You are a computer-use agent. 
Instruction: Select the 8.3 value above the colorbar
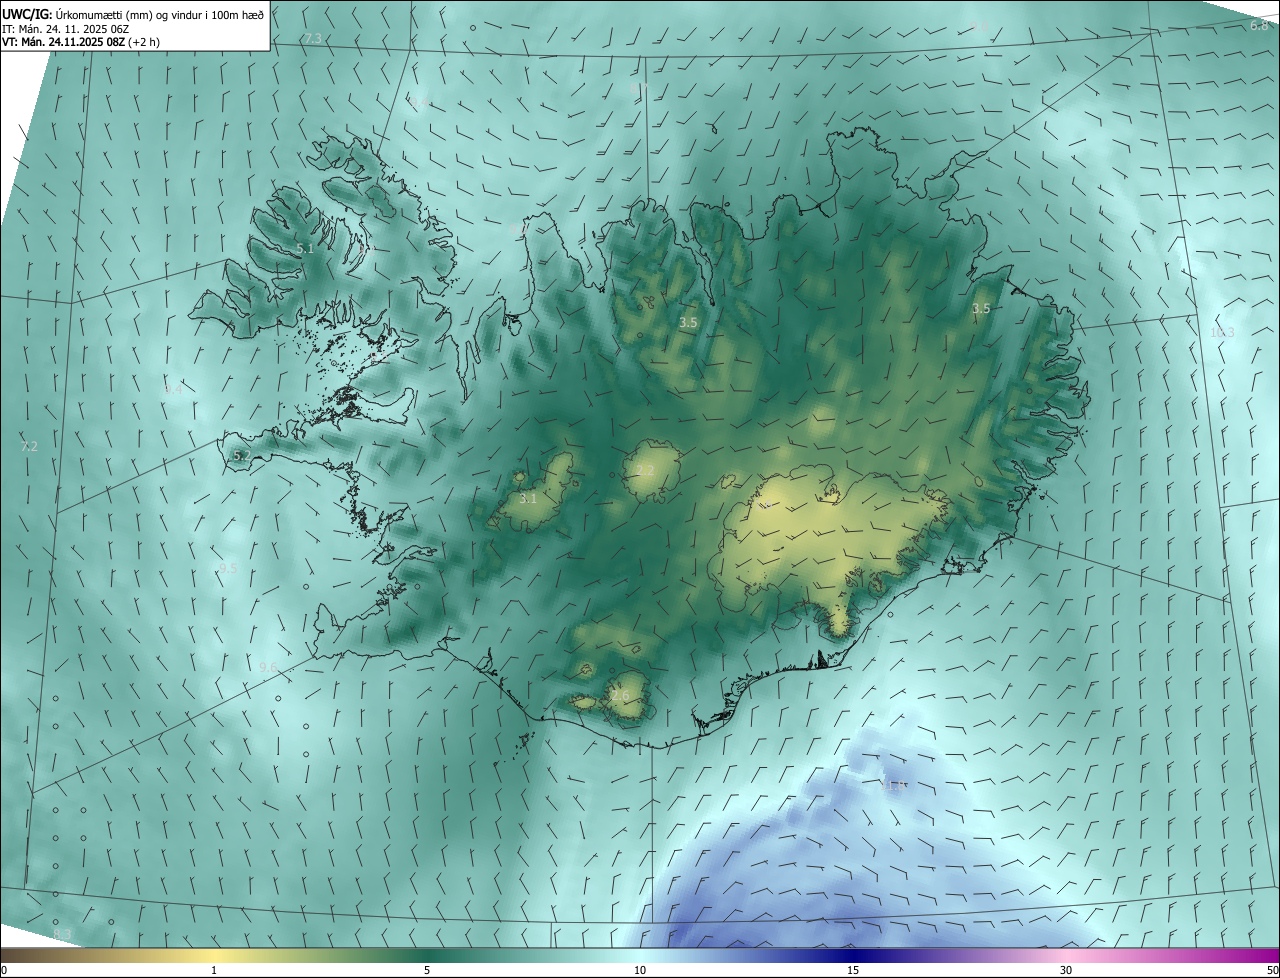click(x=62, y=934)
